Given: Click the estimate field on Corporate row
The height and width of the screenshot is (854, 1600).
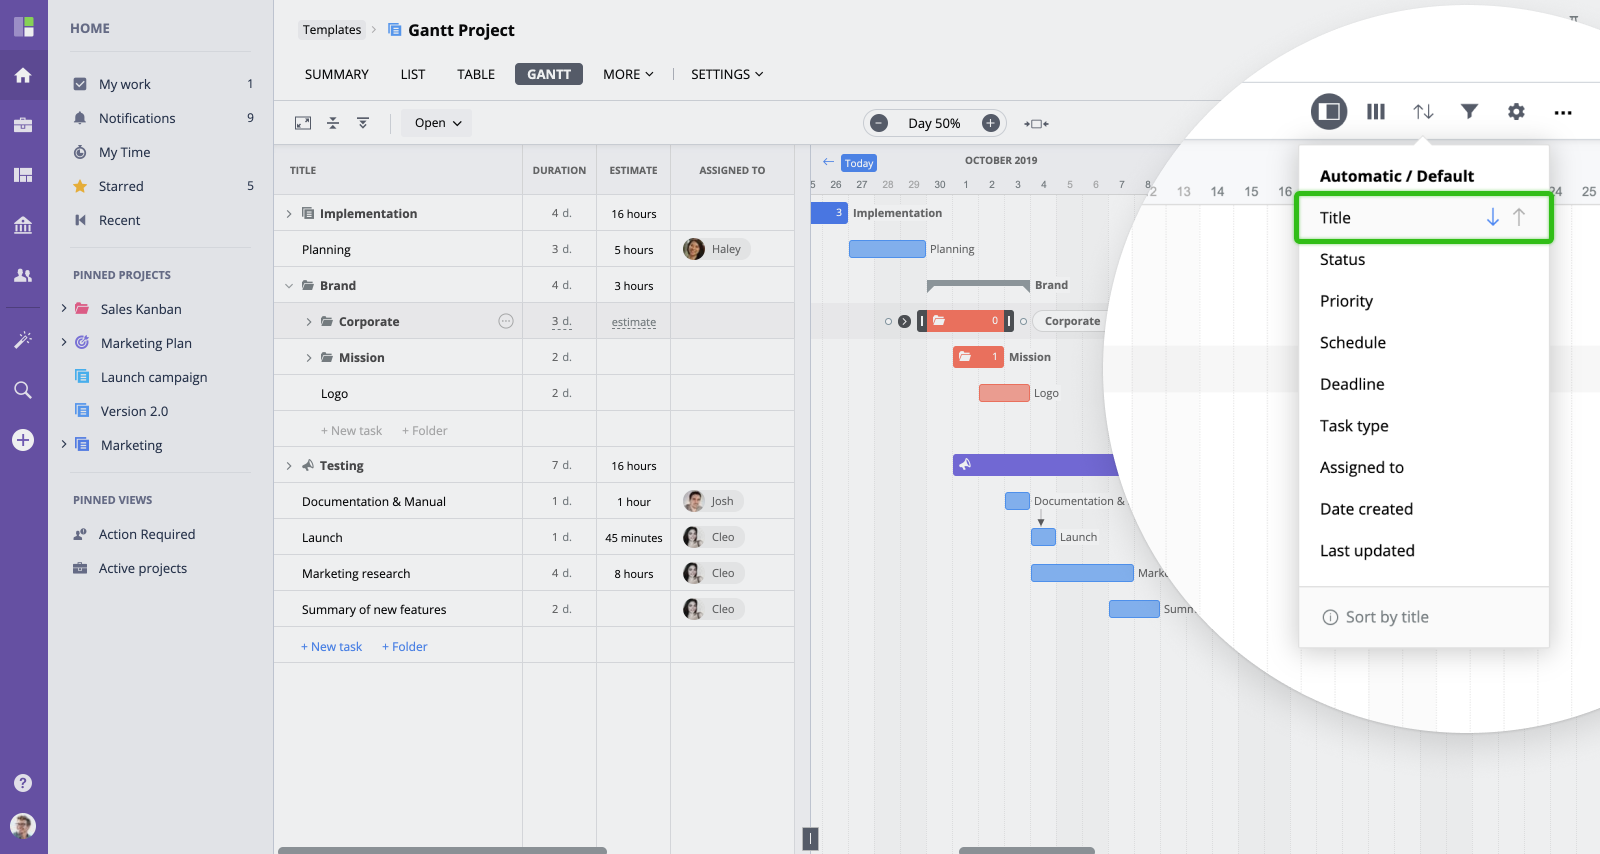Looking at the screenshot, I should point(634,322).
